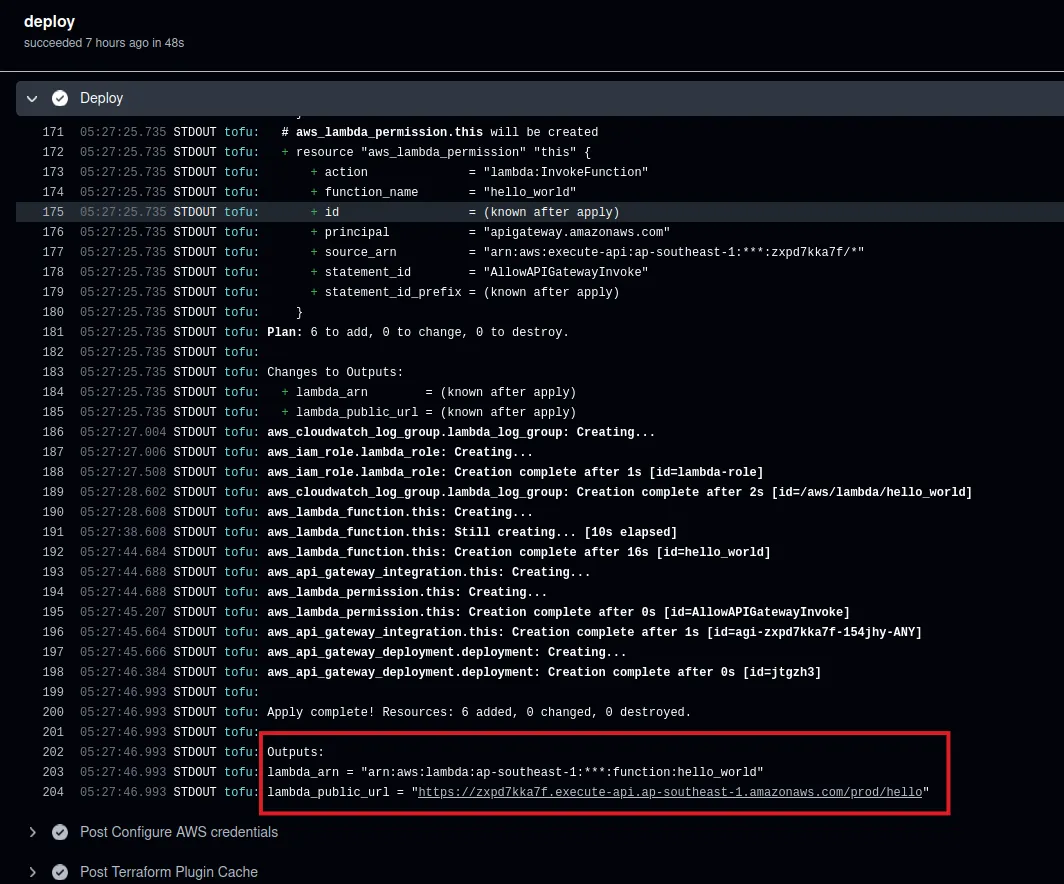The image size is (1064, 884).
Task: Click log line number 175
Action: point(53,212)
